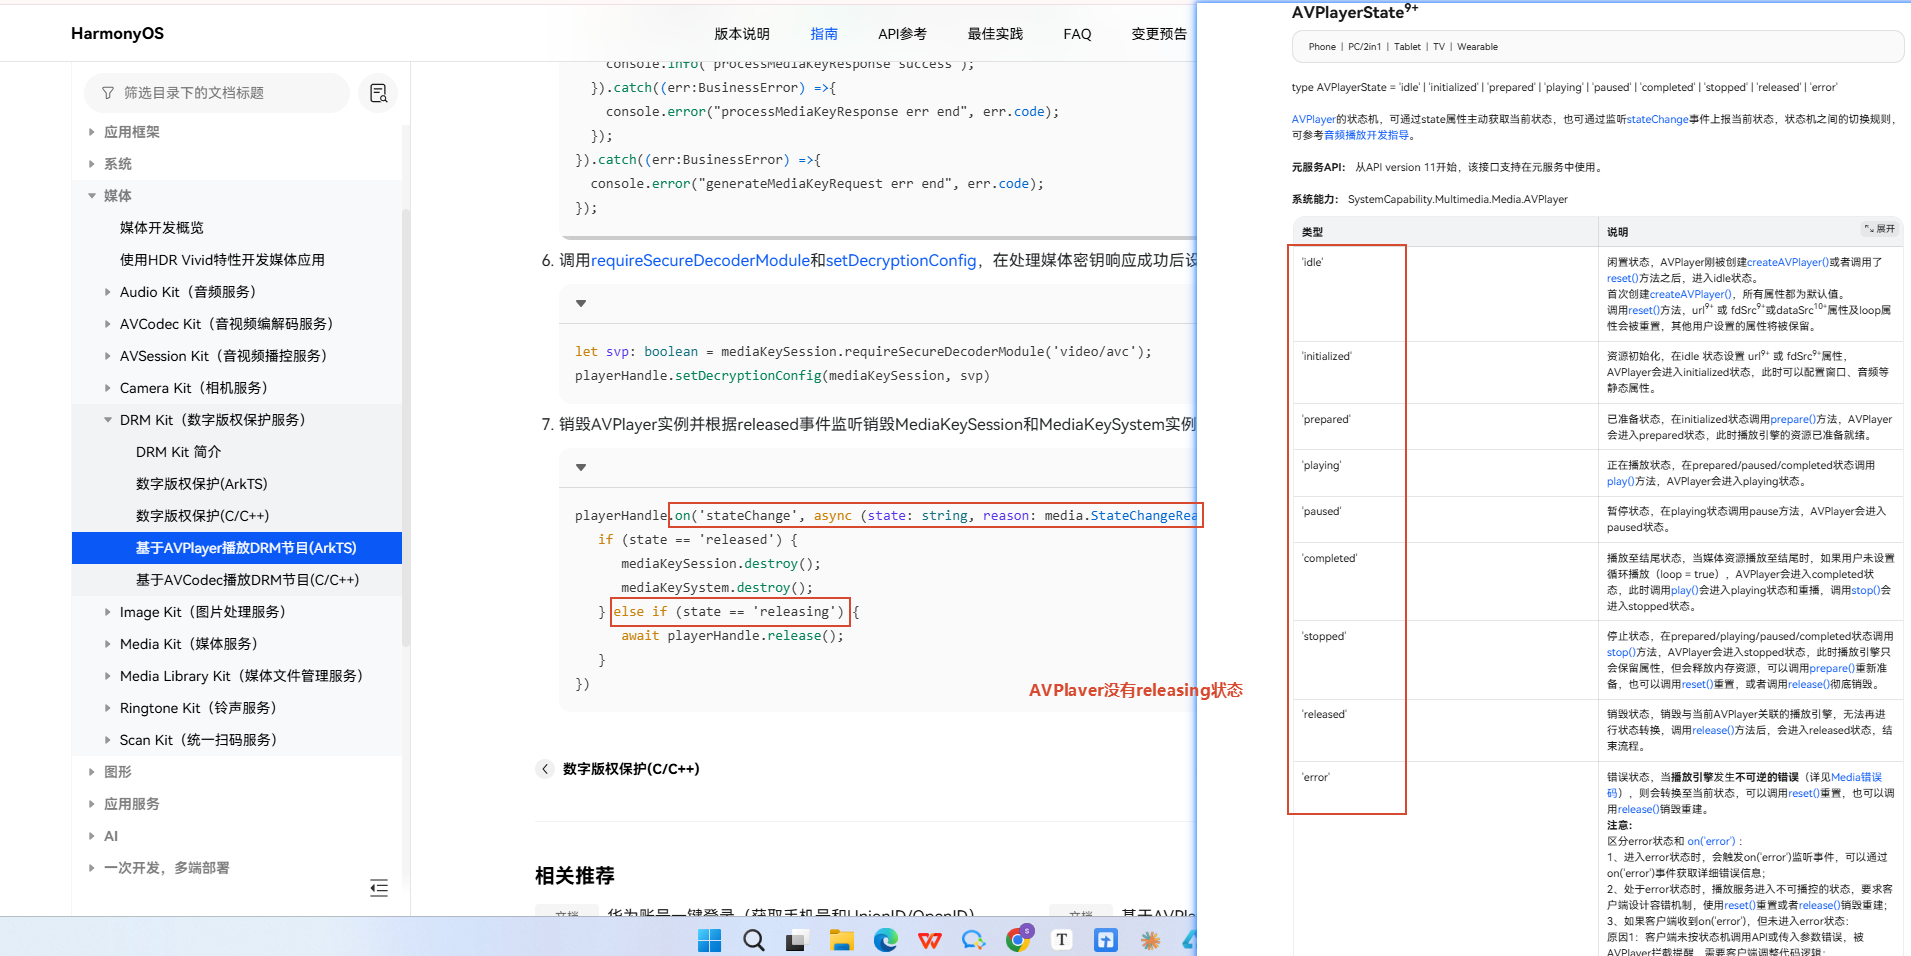
Task: Open the Windows Start menu
Action: click(710, 940)
